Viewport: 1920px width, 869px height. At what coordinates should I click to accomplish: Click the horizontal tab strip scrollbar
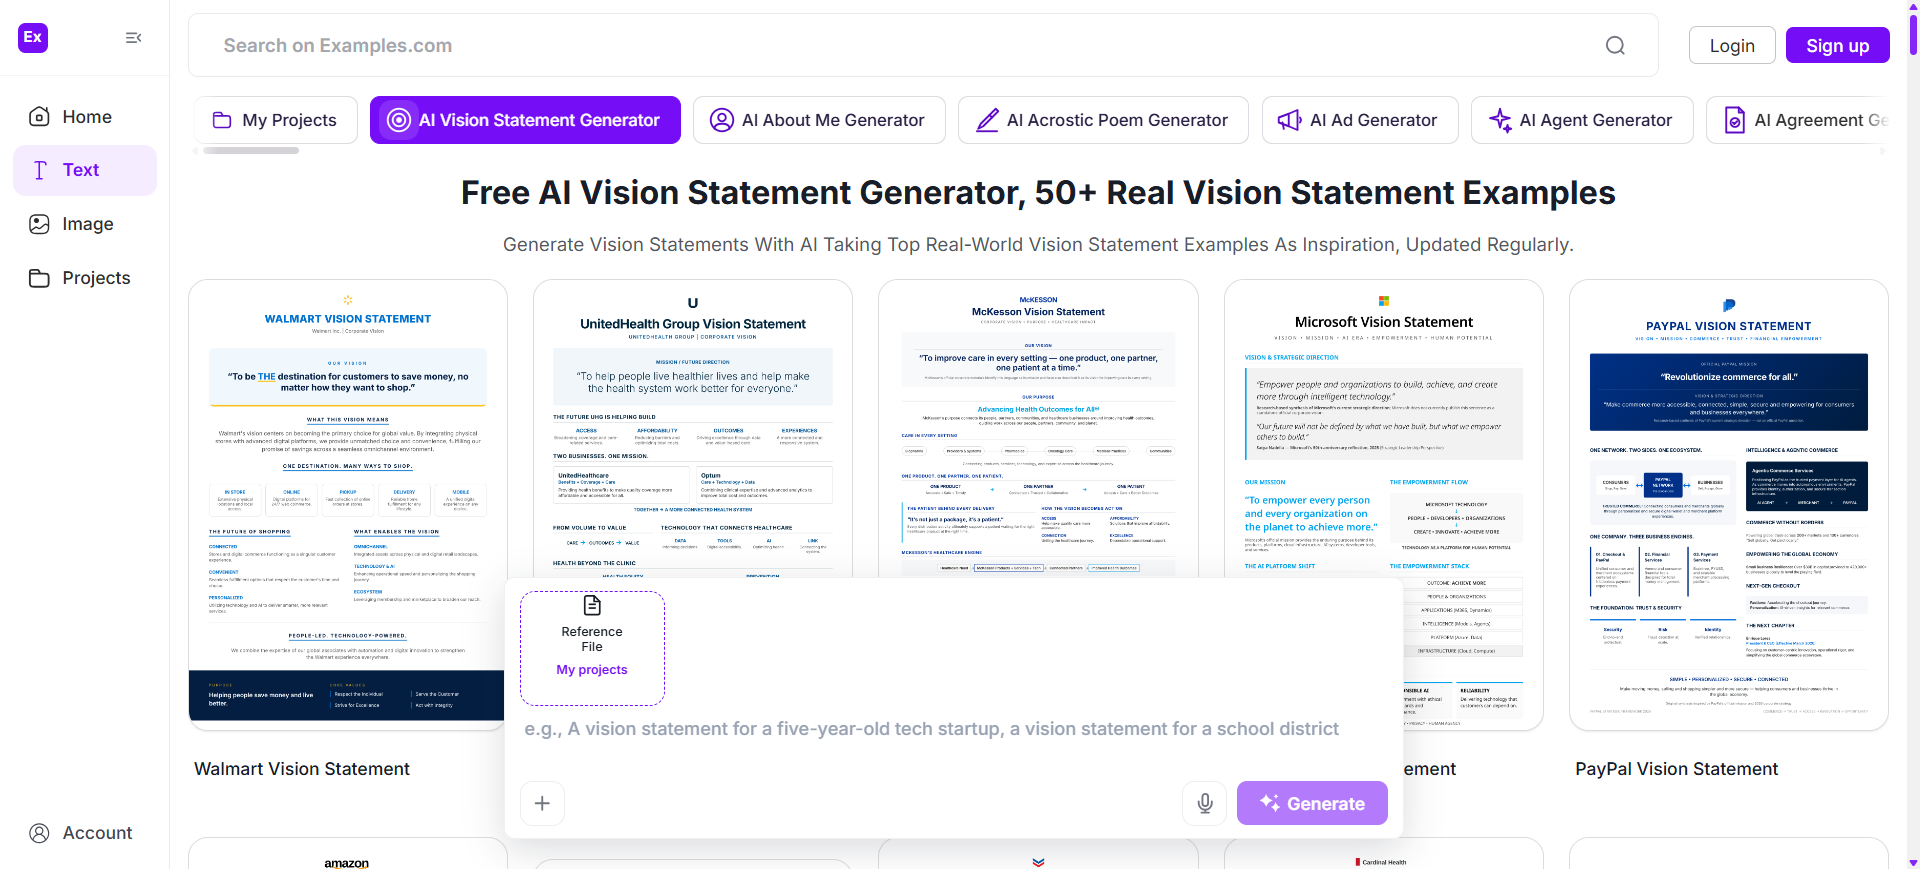point(251,151)
